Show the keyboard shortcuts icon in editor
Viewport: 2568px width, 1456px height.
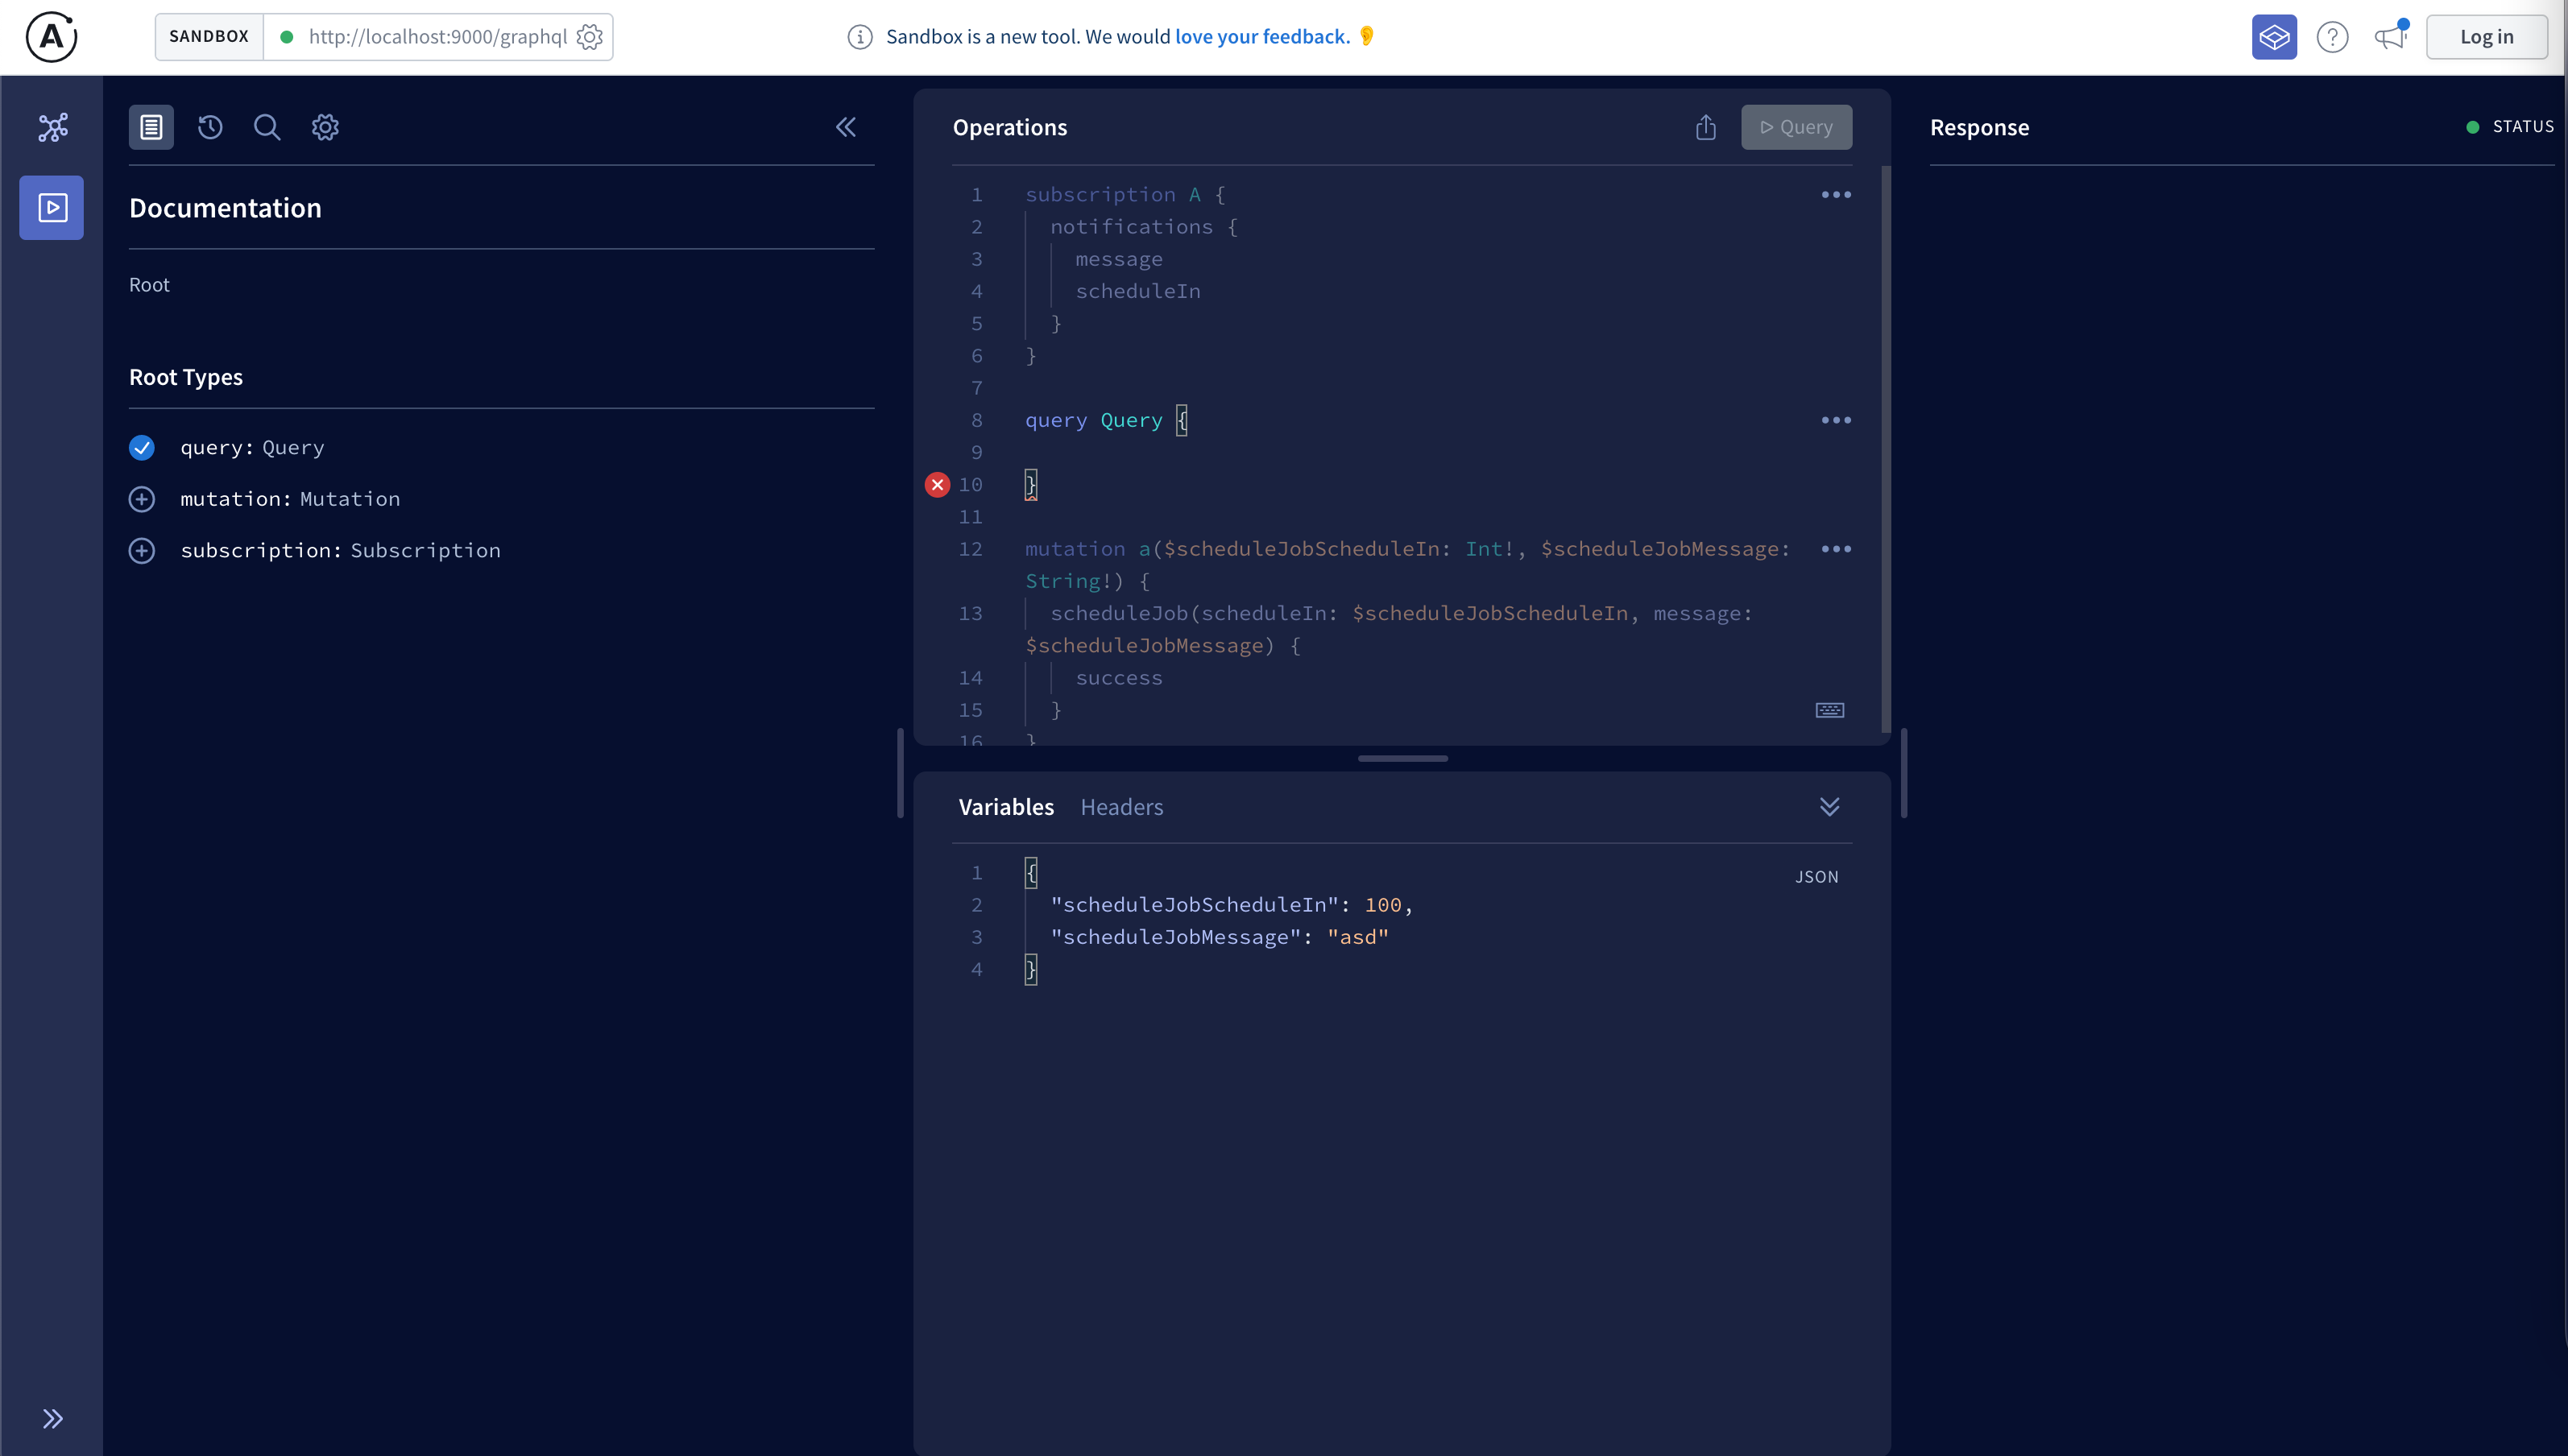coord(1829,710)
